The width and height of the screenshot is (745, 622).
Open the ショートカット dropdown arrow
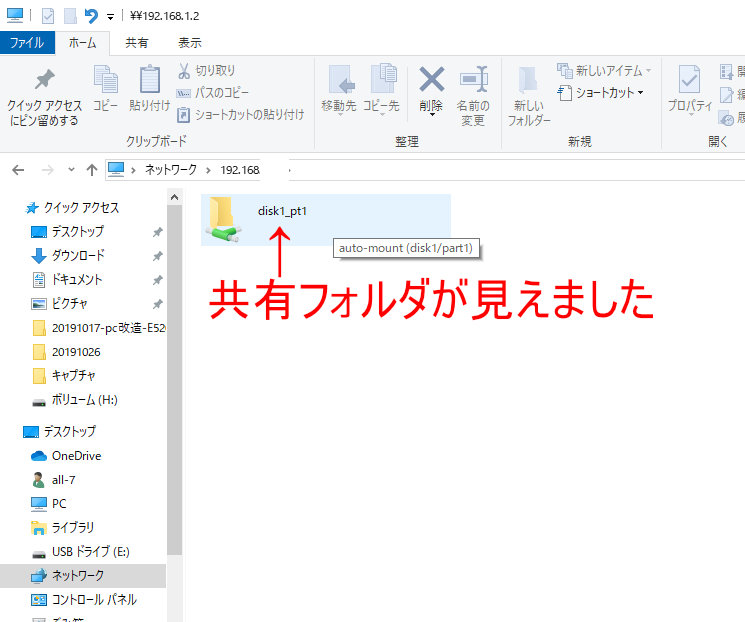pos(640,93)
